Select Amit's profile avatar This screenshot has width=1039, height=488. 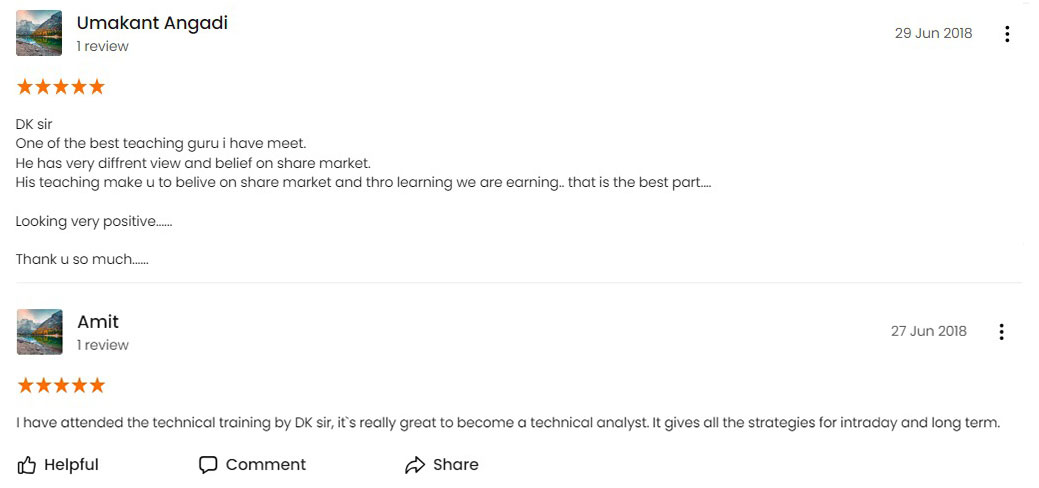tap(39, 332)
